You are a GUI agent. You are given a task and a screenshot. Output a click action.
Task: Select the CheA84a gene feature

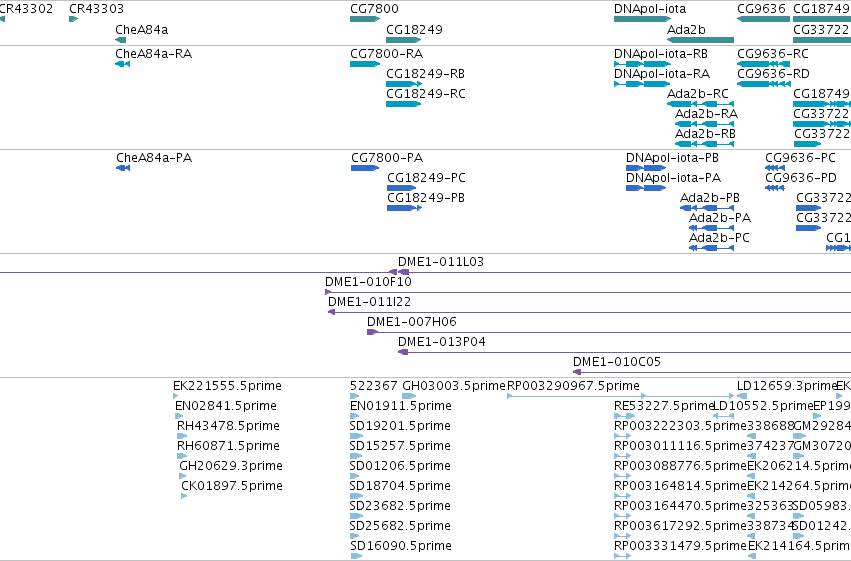coord(120,40)
